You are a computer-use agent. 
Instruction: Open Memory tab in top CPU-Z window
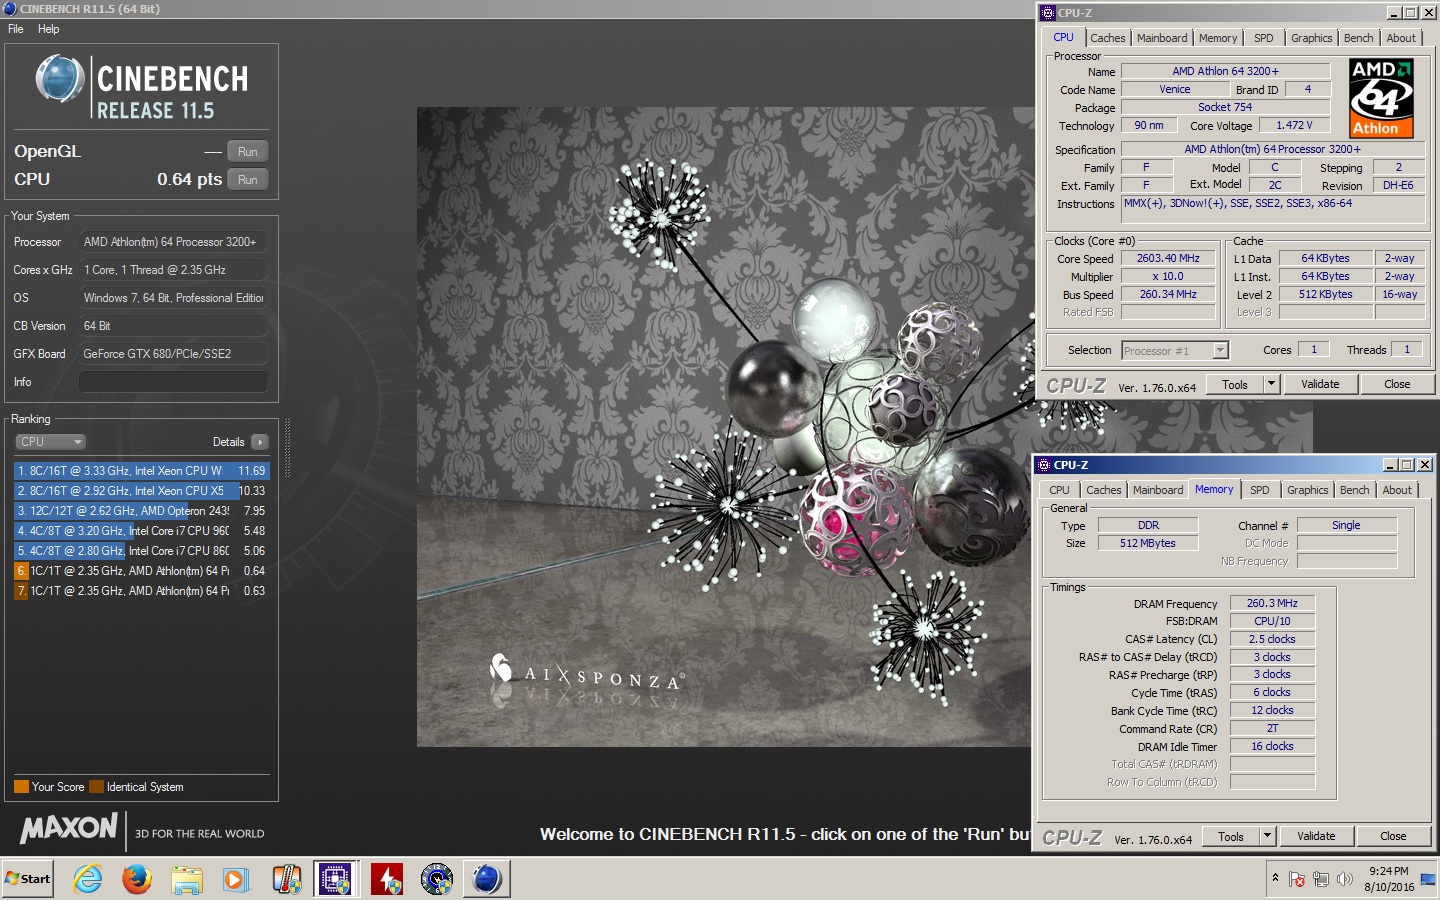[x=1218, y=38]
